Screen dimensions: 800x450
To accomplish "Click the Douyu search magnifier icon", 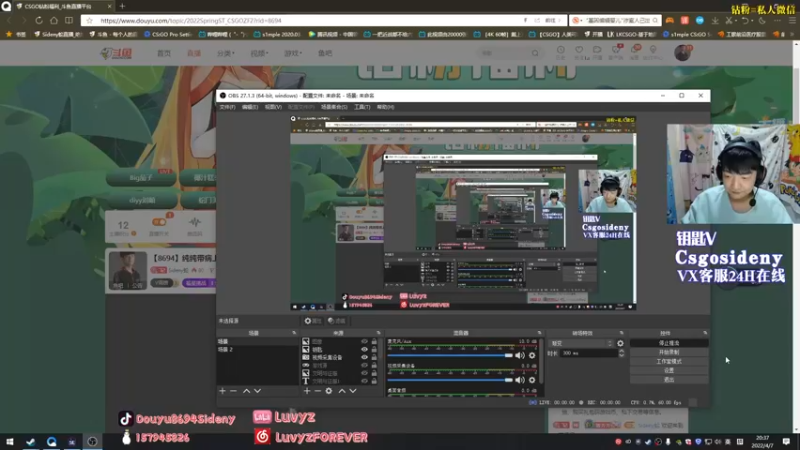I will pos(535,53).
